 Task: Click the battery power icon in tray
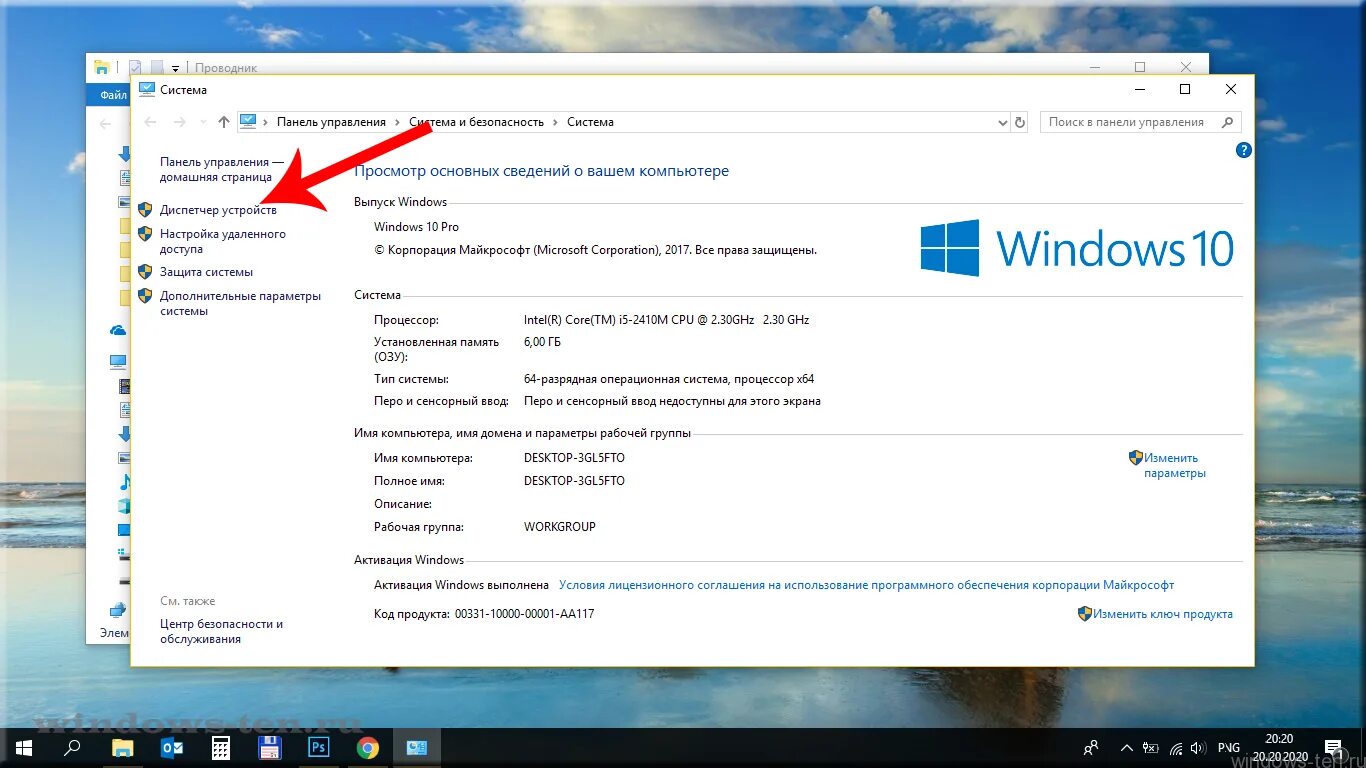(x=1152, y=747)
